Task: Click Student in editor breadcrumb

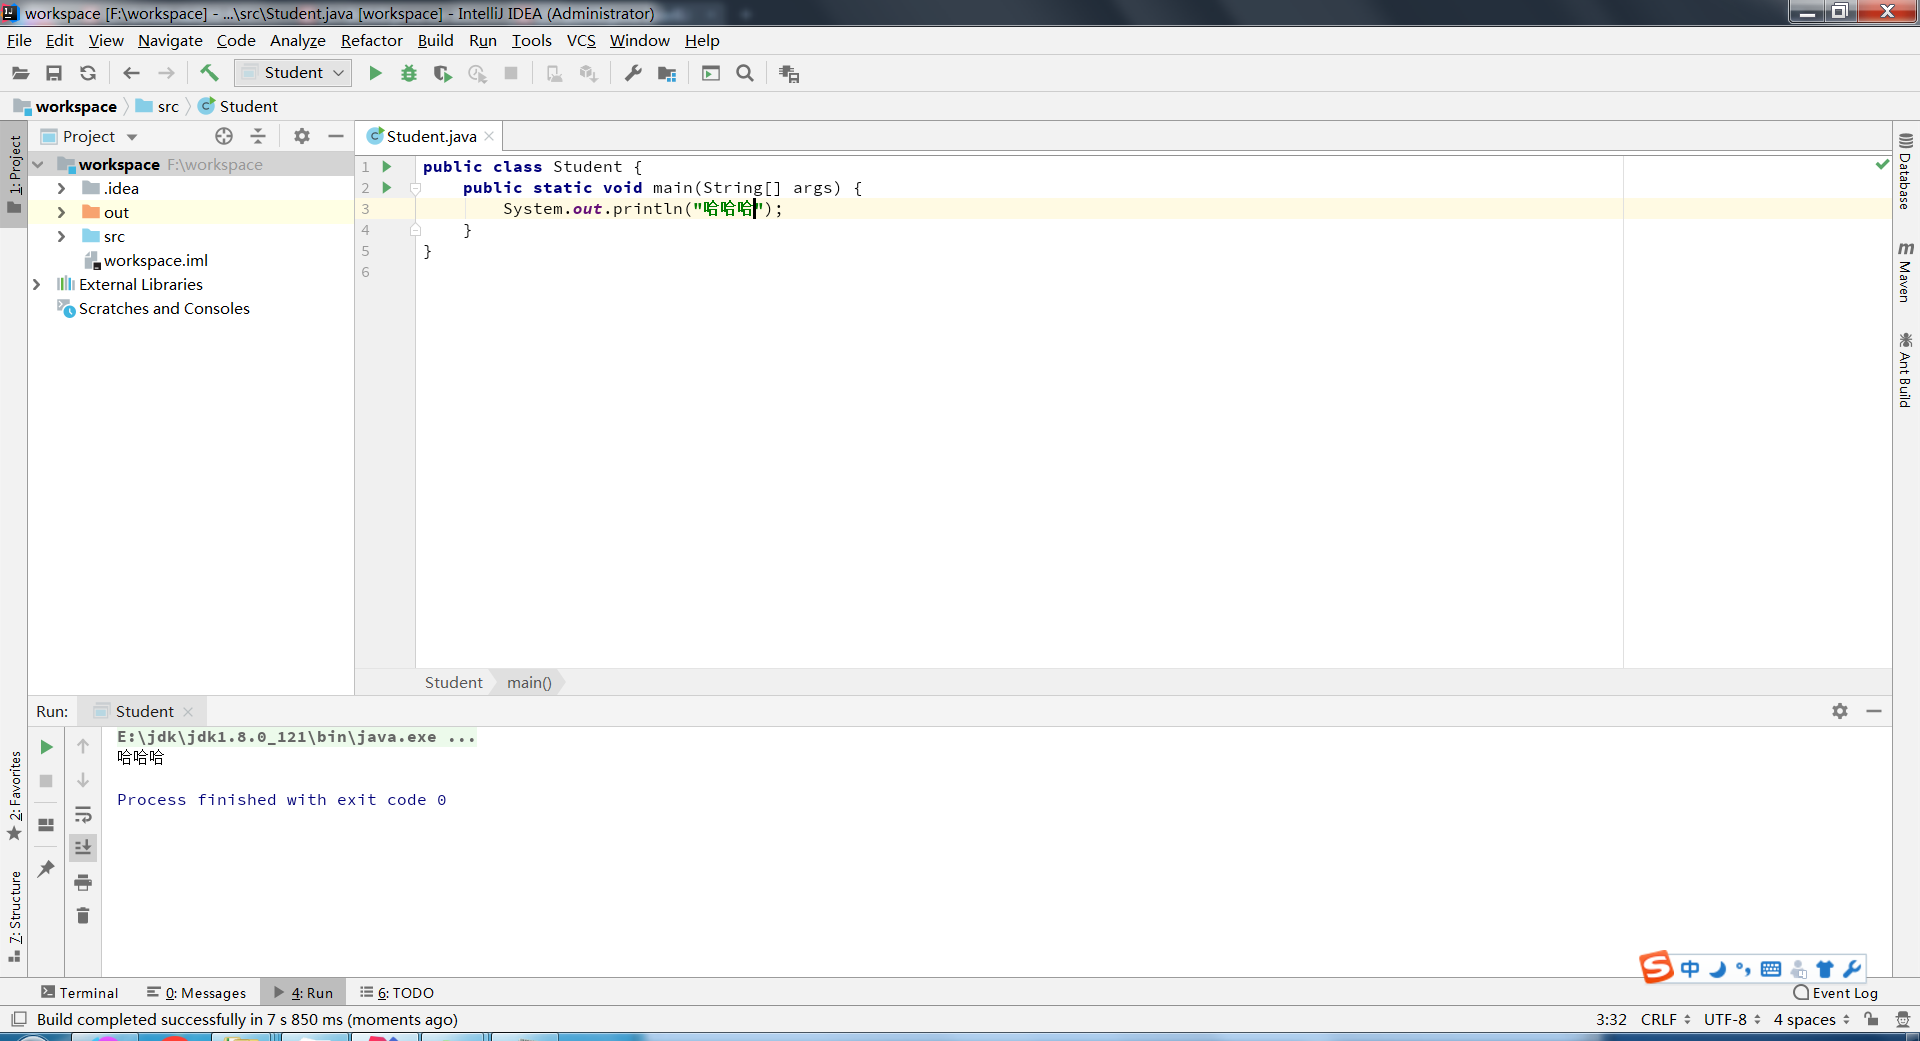Action: [x=453, y=682]
